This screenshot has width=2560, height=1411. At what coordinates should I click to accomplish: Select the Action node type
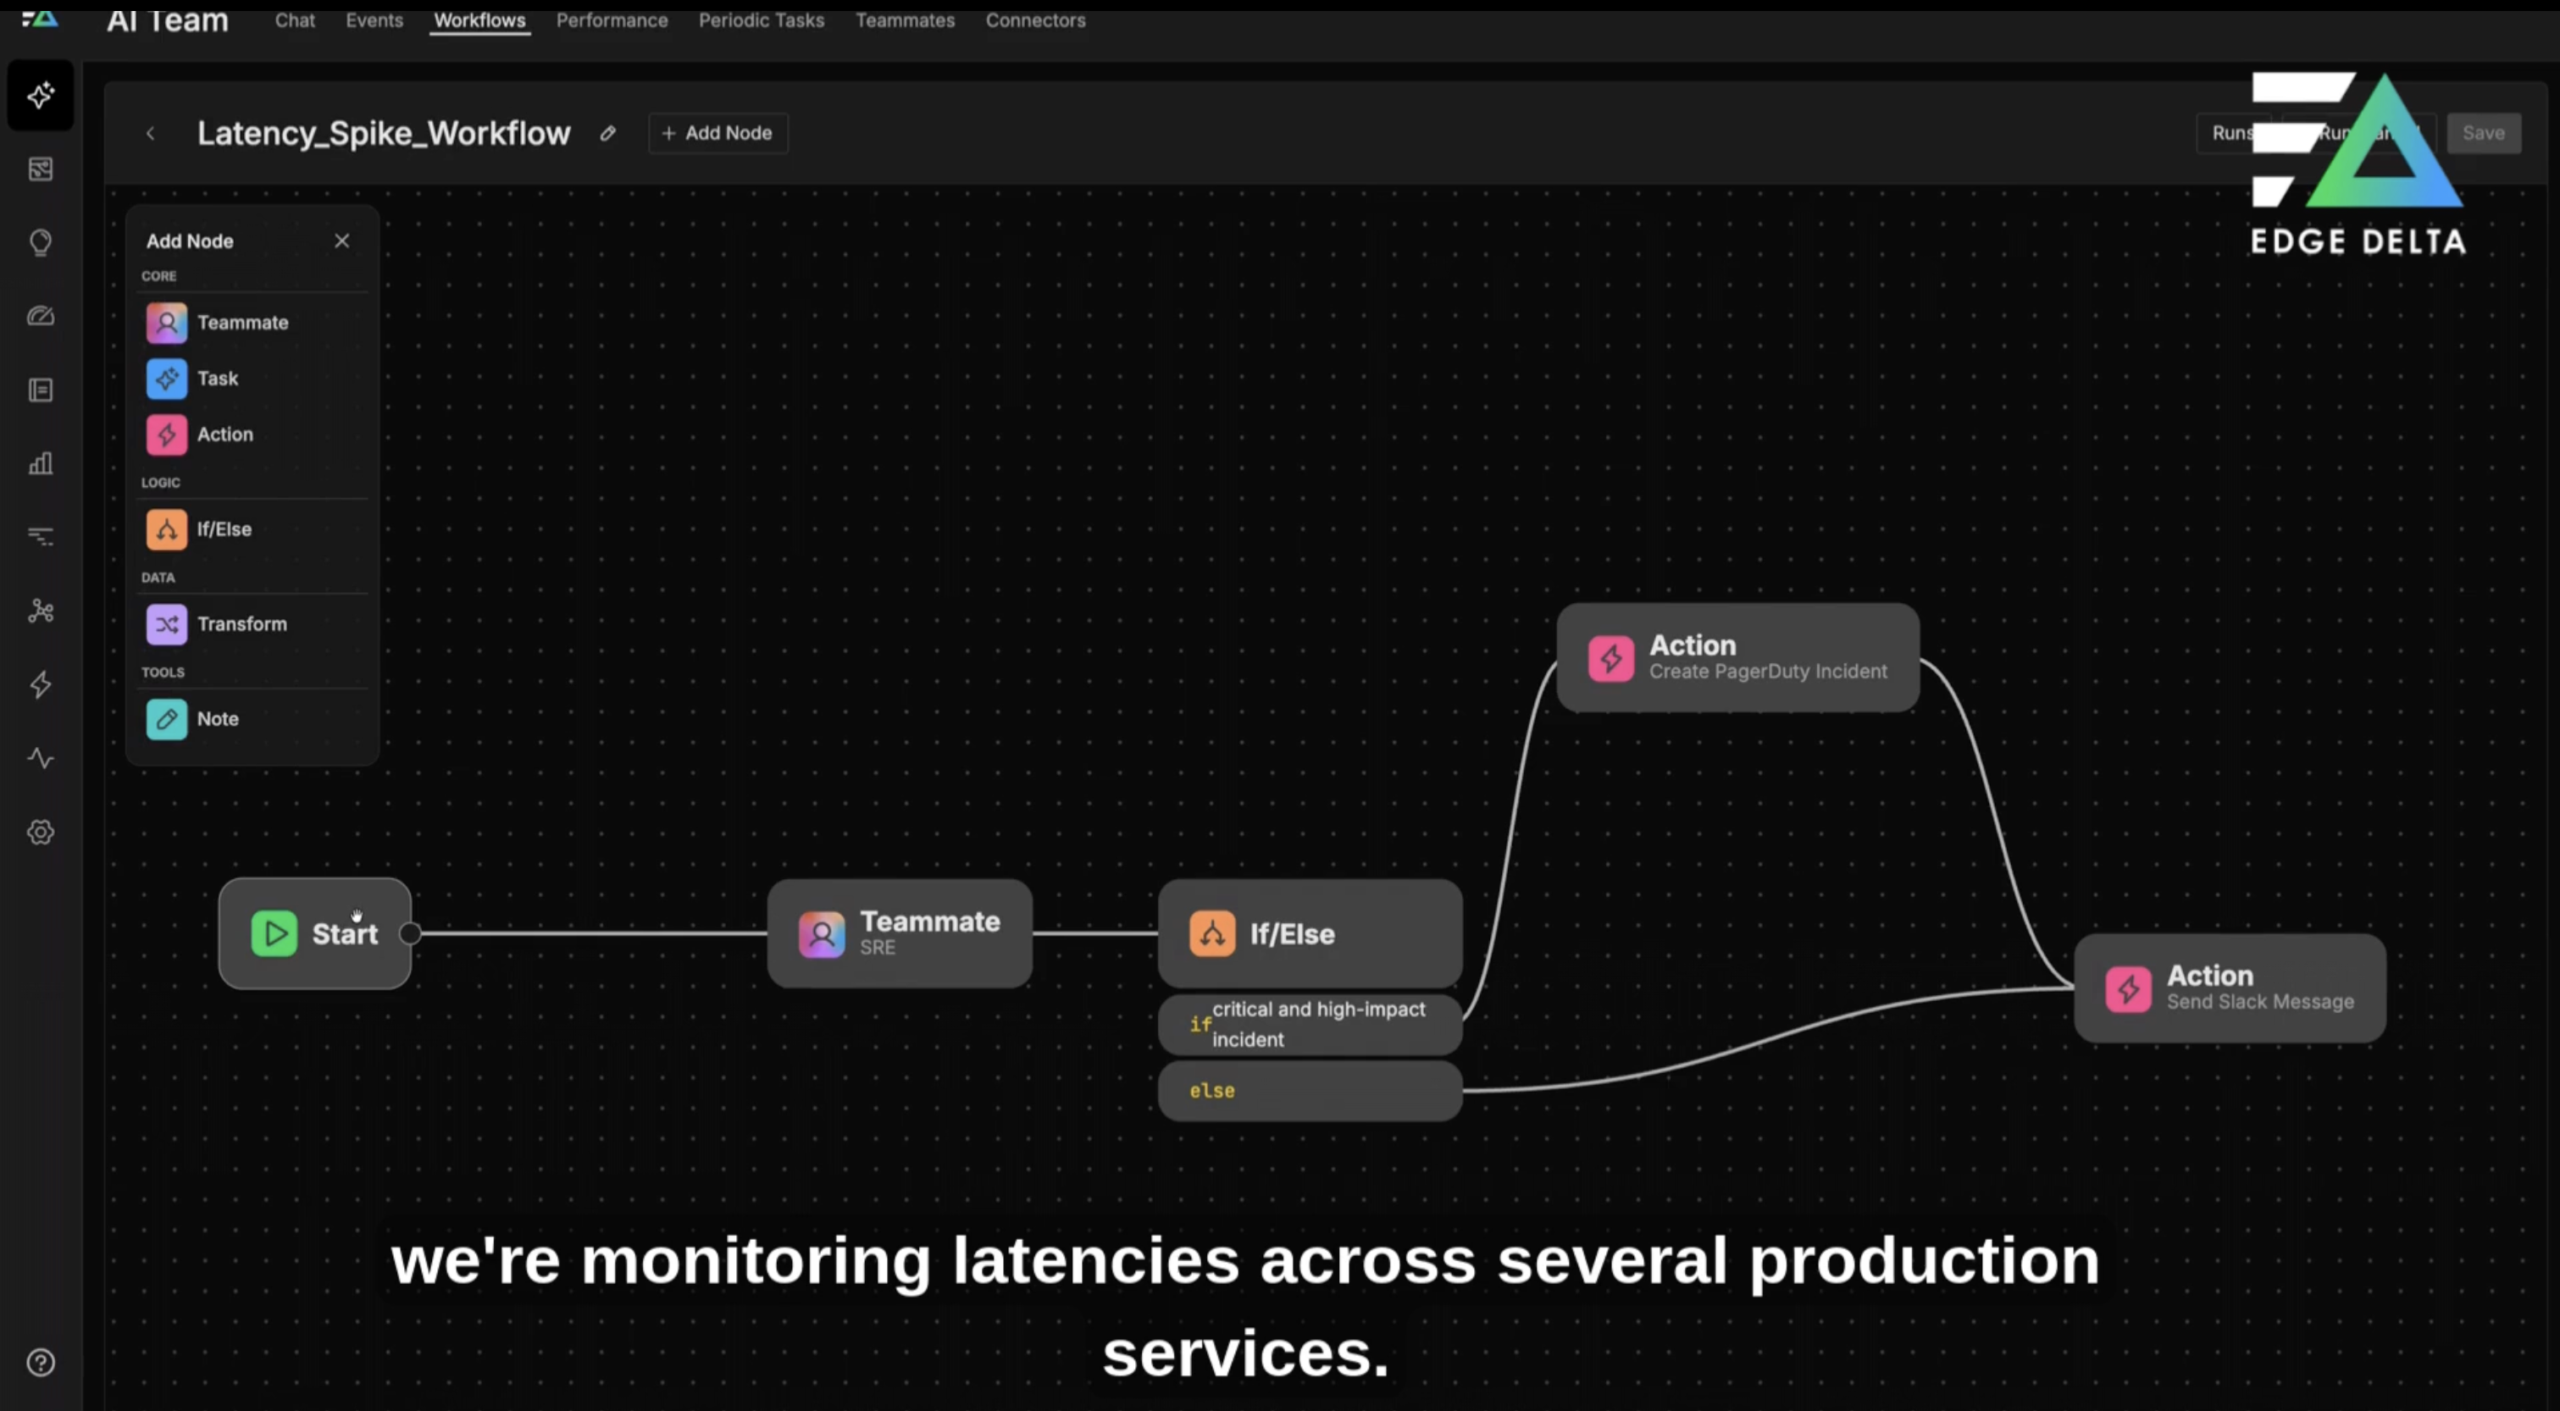(225, 434)
